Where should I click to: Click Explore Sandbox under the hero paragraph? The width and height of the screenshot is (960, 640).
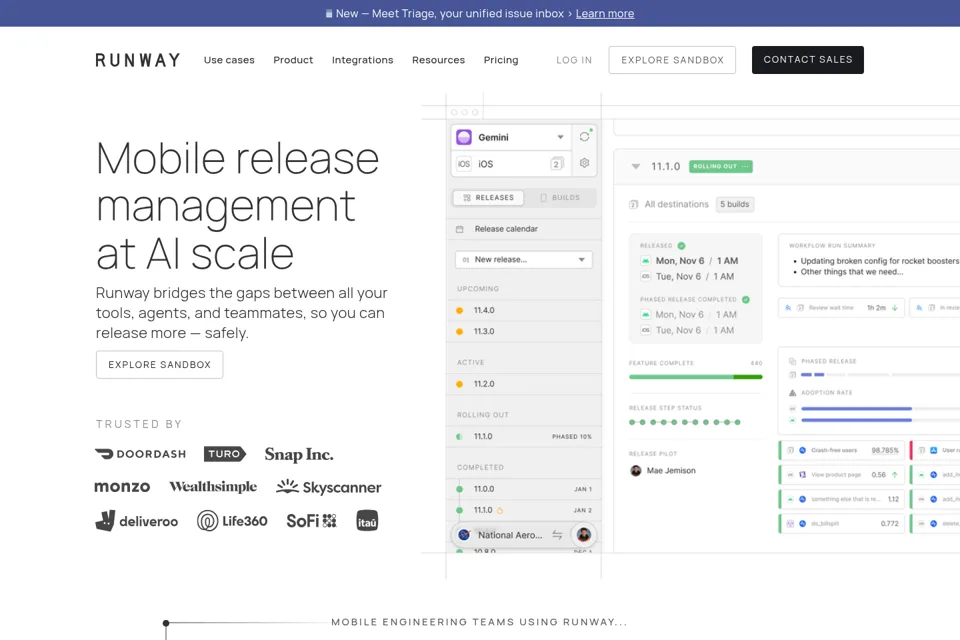point(160,365)
